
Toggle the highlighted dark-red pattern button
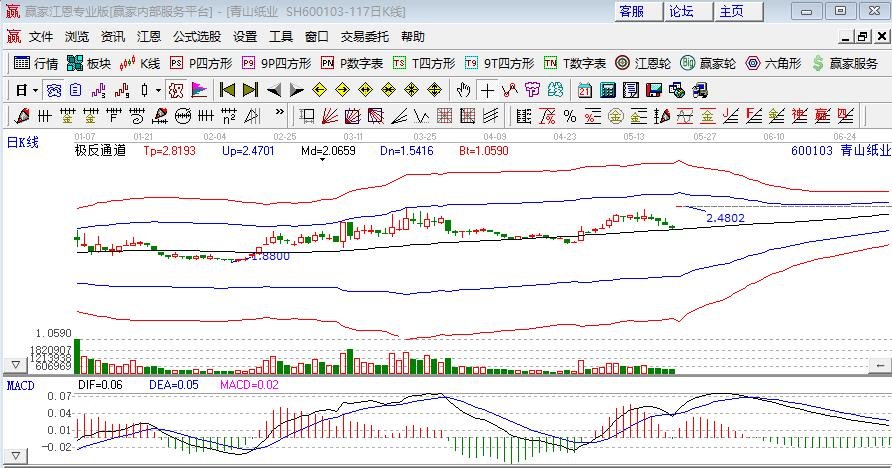pyautogui.click(x=176, y=90)
